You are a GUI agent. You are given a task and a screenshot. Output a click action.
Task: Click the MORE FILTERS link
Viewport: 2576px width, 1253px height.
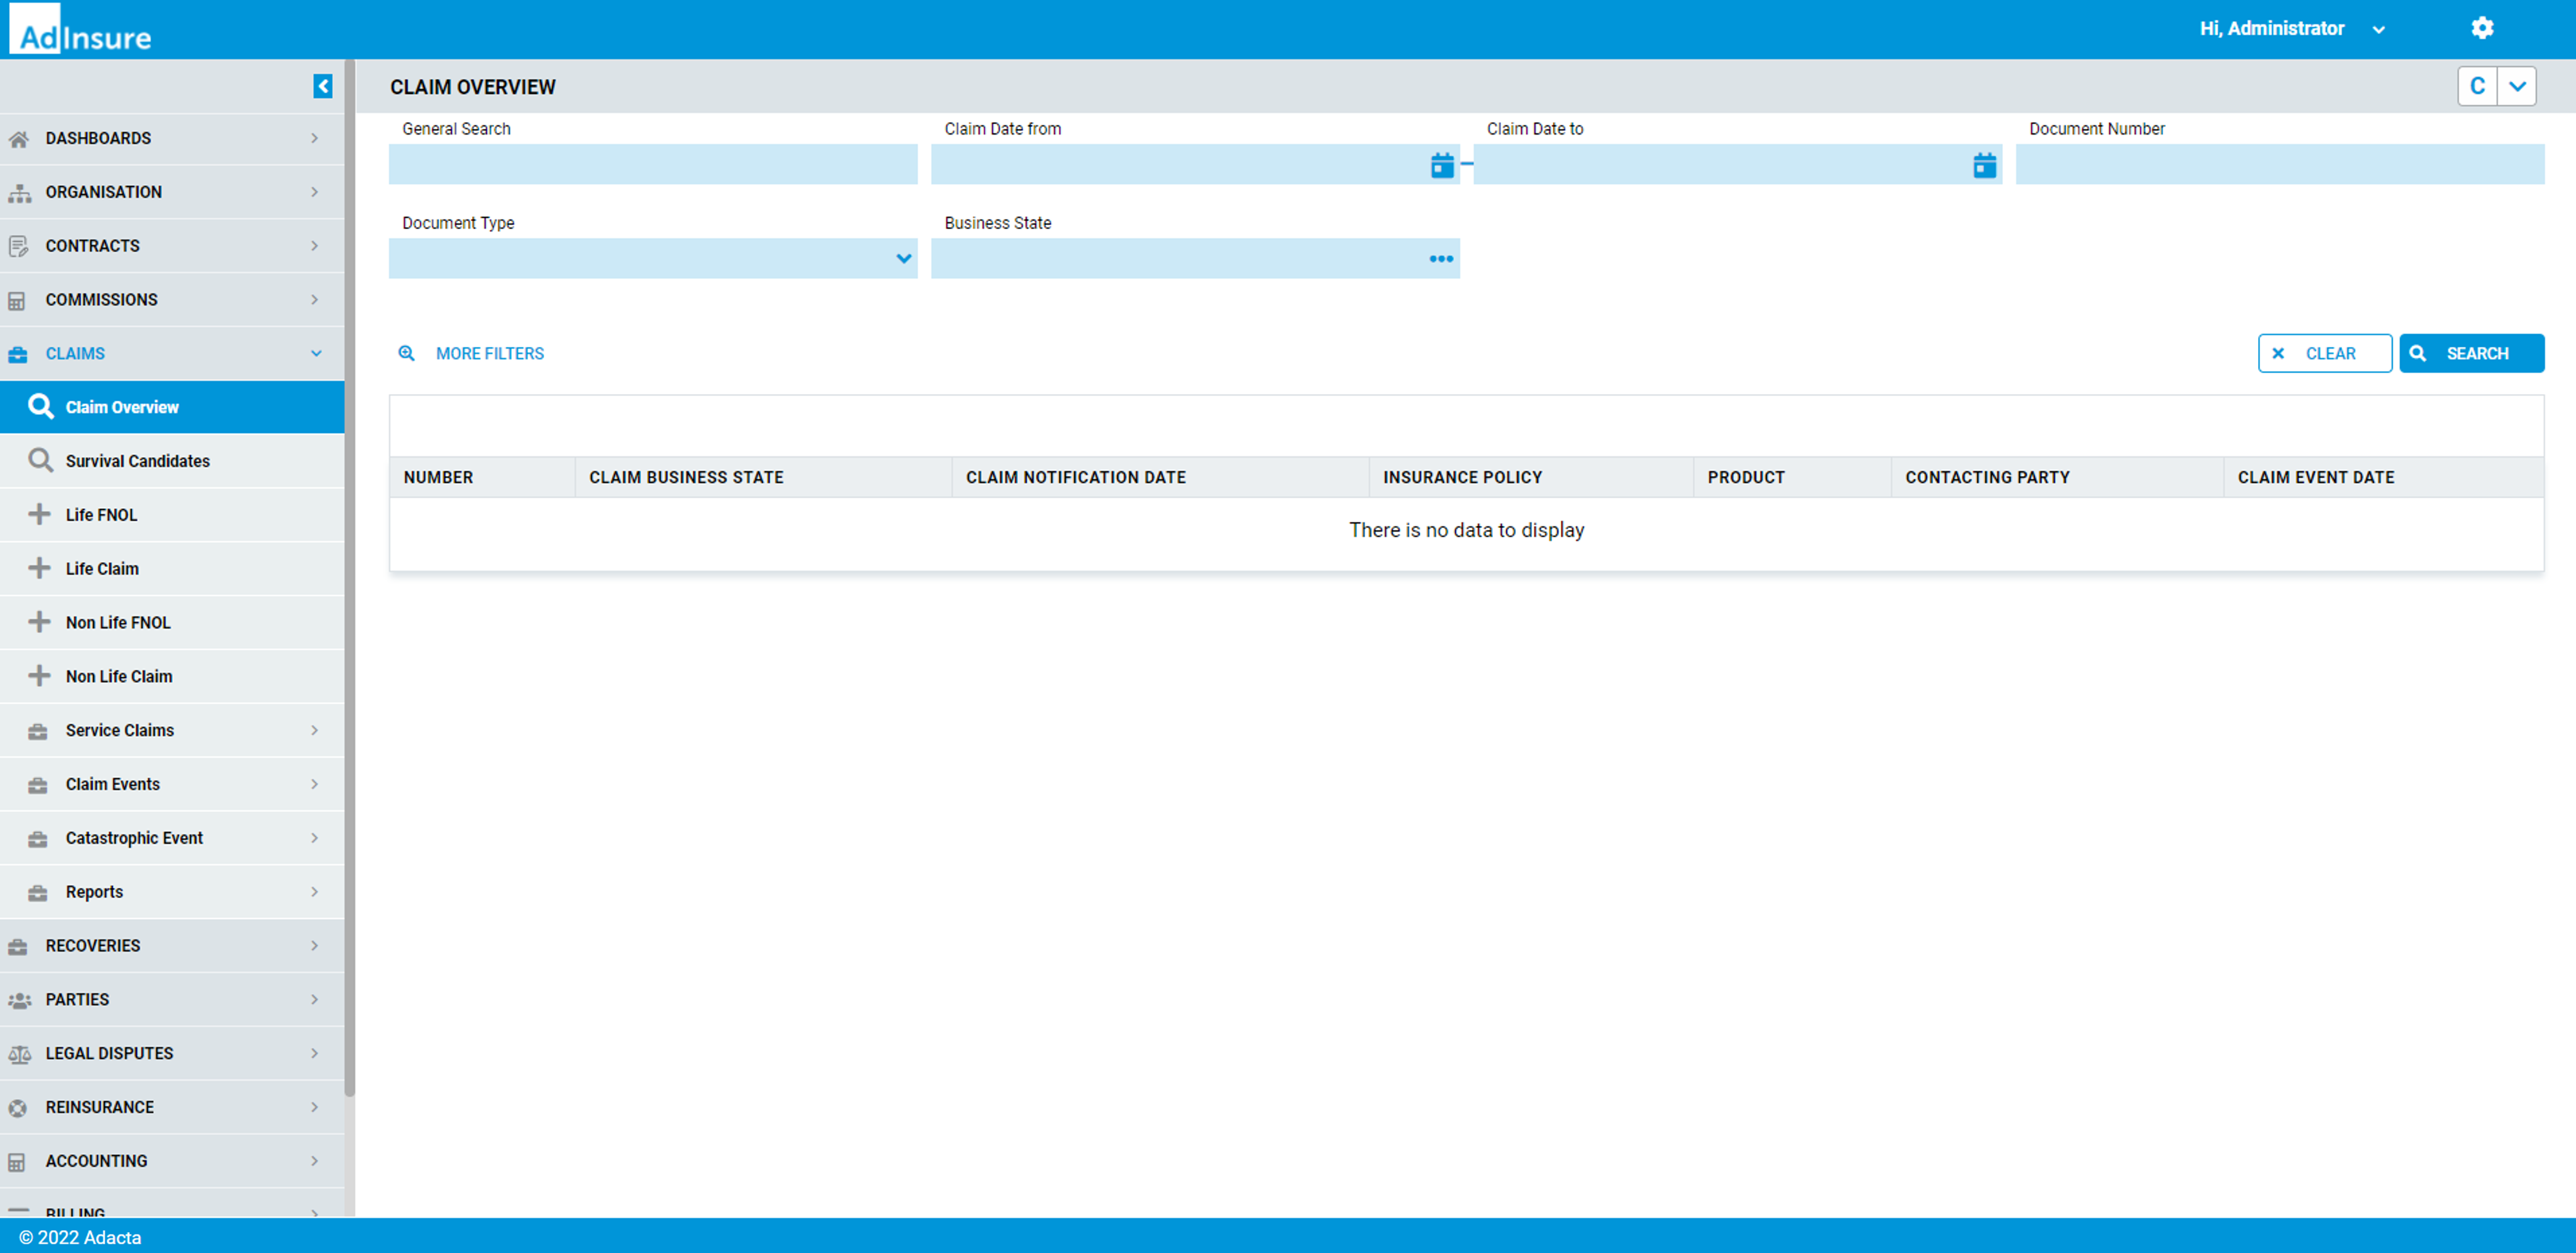click(489, 353)
